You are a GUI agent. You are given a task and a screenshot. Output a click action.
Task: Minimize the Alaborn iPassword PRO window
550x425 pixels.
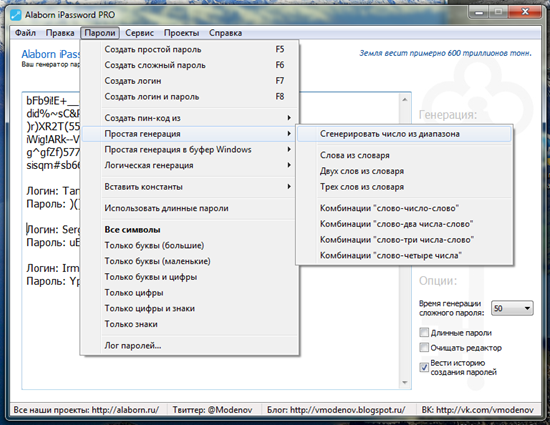click(479, 13)
